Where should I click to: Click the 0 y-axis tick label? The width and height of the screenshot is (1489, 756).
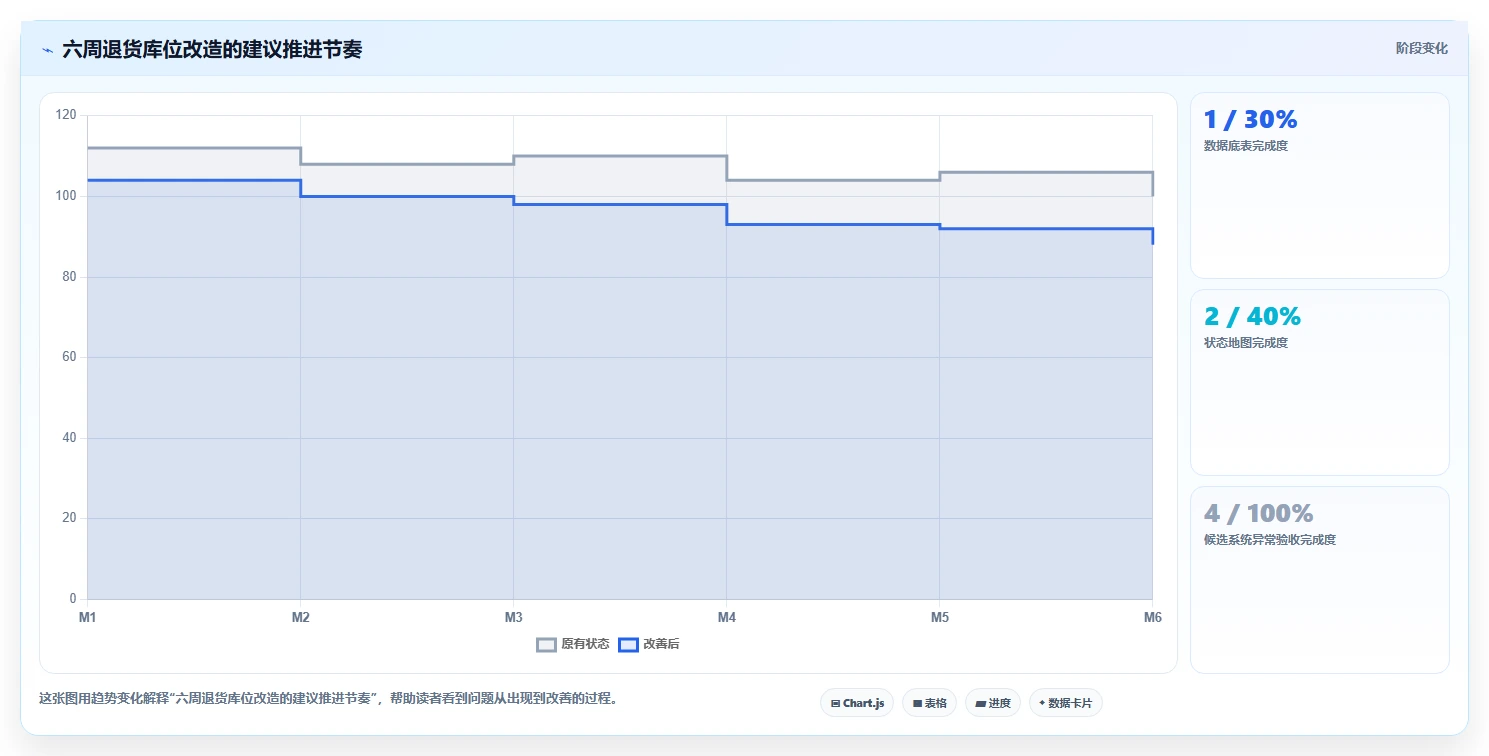[73, 599]
